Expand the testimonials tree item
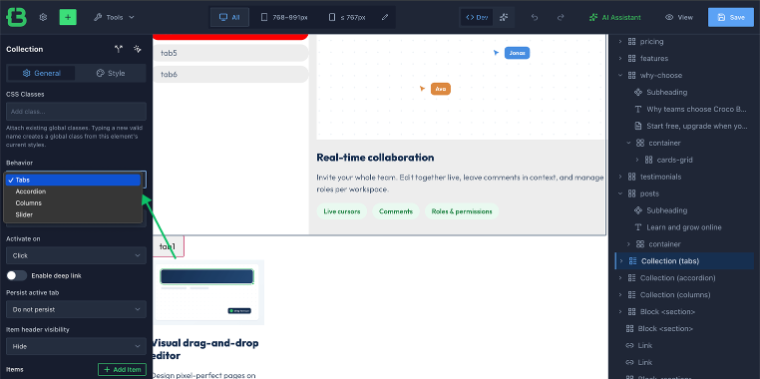The height and width of the screenshot is (379, 760). coord(620,176)
